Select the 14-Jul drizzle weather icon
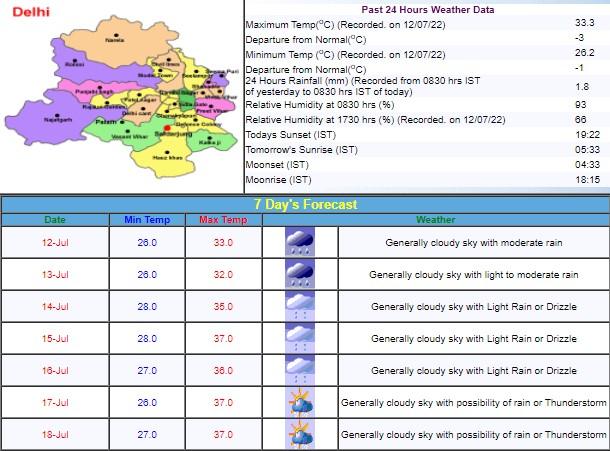The height and width of the screenshot is (451, 610). (299, 307)
